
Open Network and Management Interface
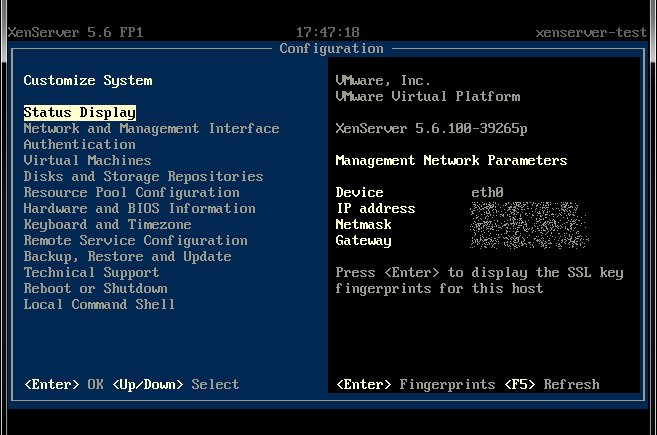click(151, 129)
